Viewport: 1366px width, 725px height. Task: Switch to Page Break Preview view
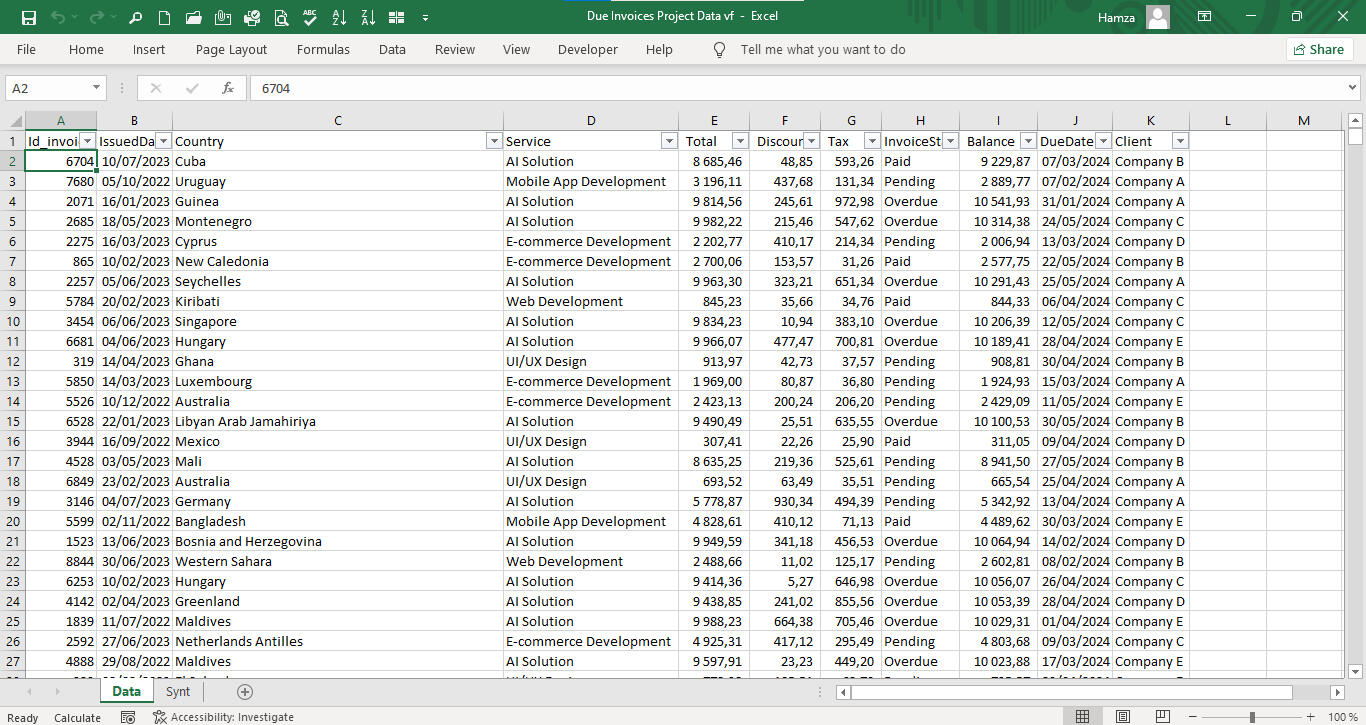(x=1164, y=717)
